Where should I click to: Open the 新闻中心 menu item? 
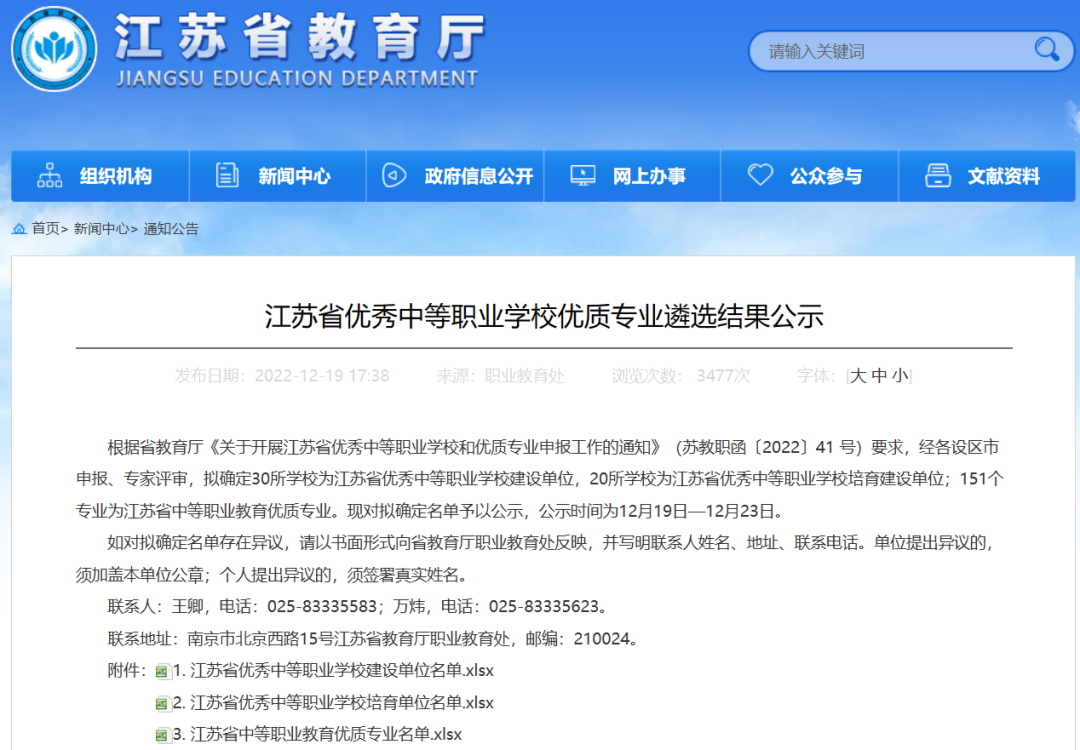[x=278, y=176]
